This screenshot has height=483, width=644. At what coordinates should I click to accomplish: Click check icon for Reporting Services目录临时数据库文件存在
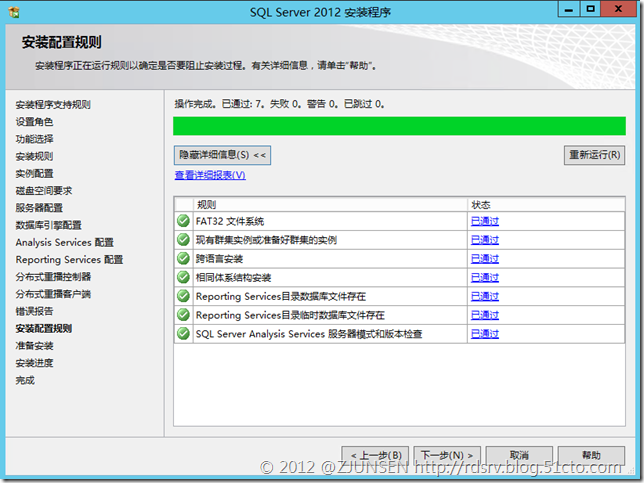click(183, 315)
